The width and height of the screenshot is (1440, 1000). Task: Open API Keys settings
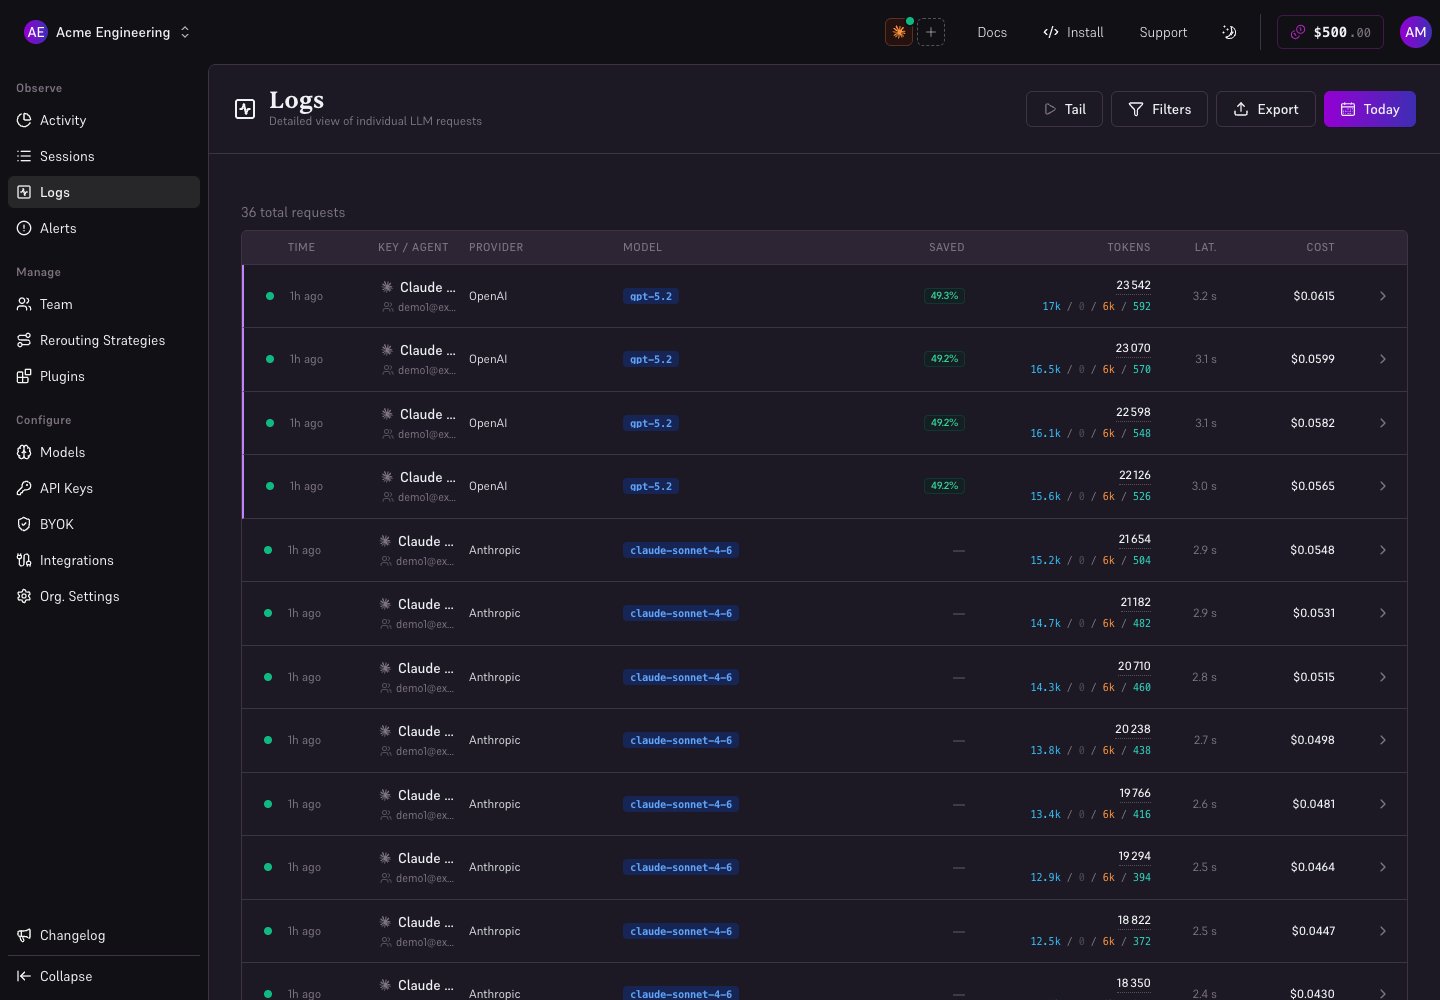click(104, 488)
